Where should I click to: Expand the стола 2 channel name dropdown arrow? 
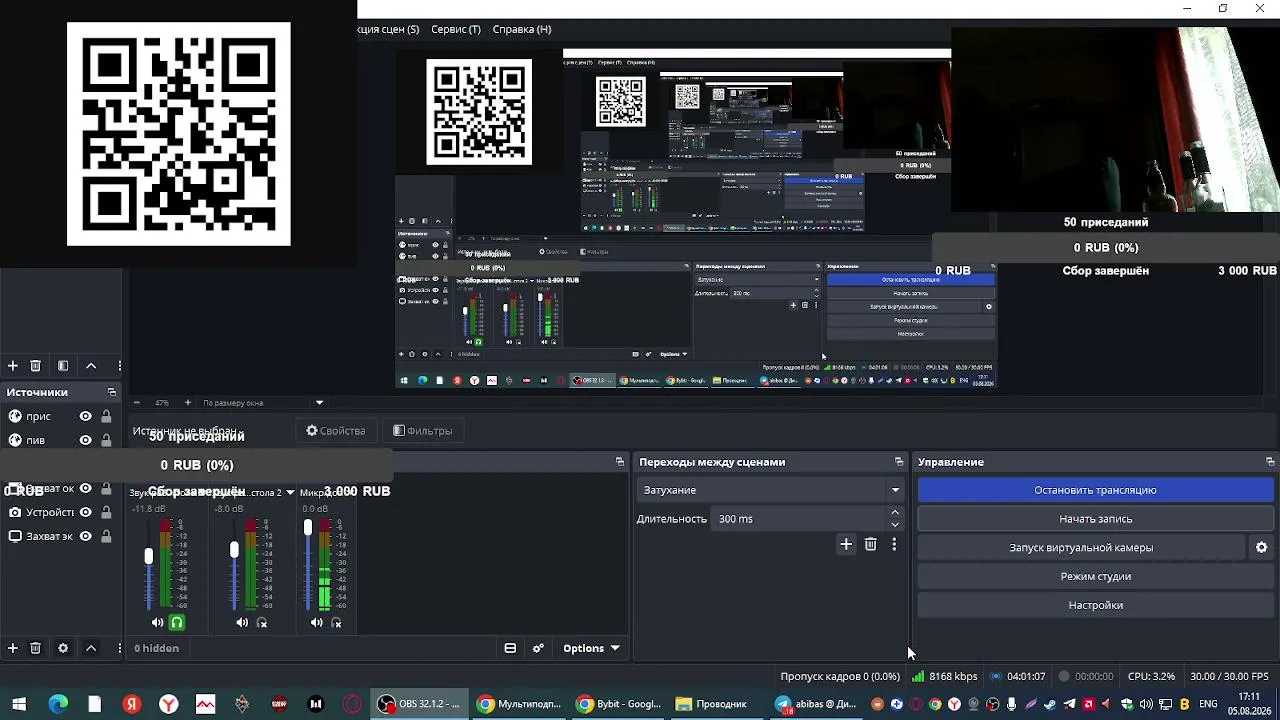point(290,492)
